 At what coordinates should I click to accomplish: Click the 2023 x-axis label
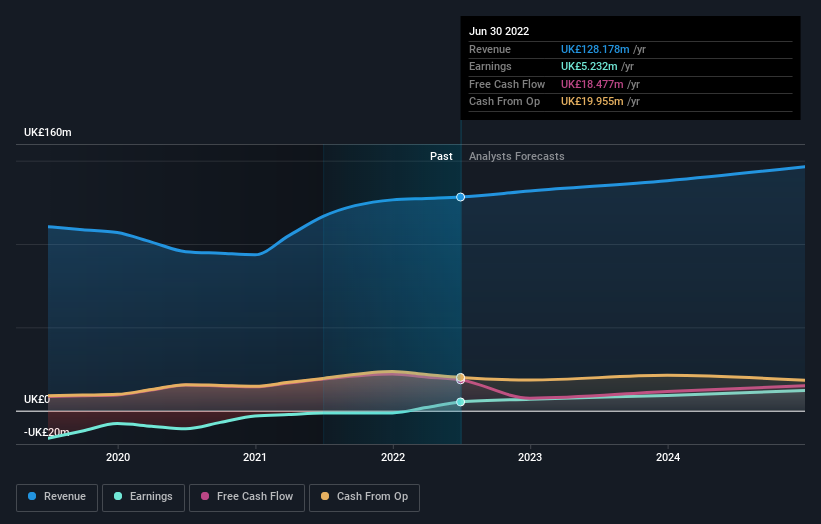[x=530, y=458]
